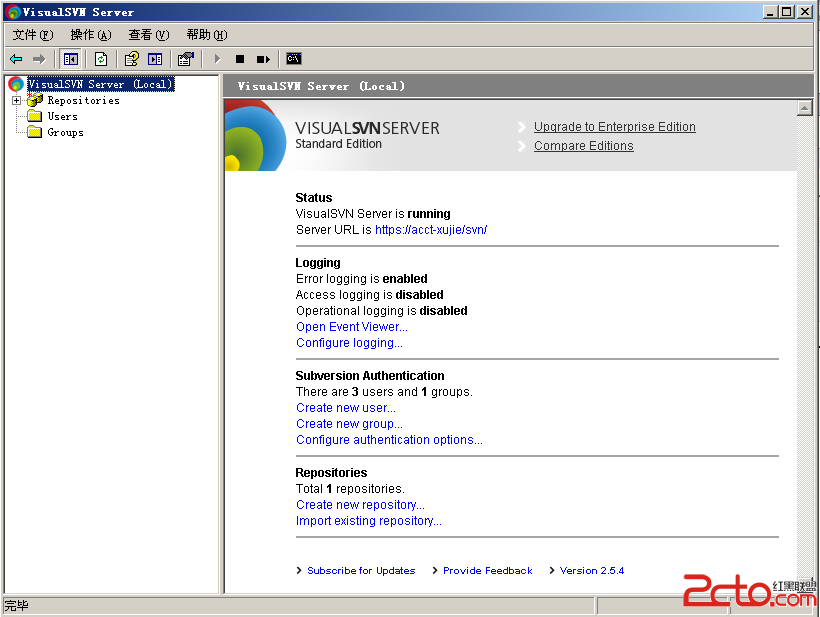Maximize the VisualSVN Server window

(787, 12)
